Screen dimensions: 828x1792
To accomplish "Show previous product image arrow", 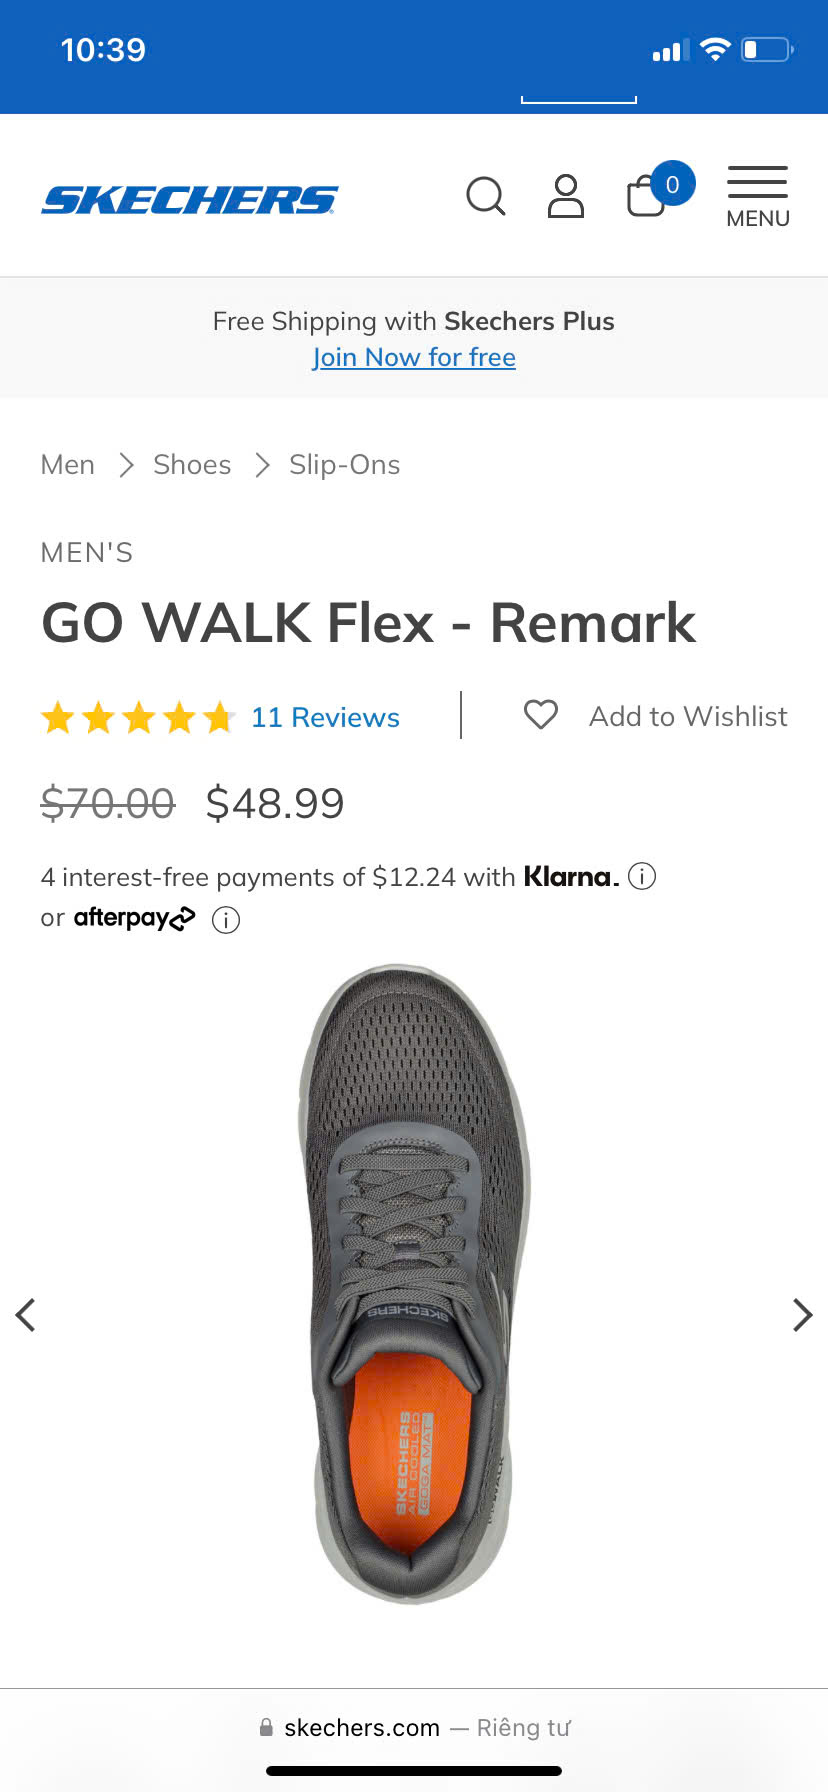I will coord(26,1315).
